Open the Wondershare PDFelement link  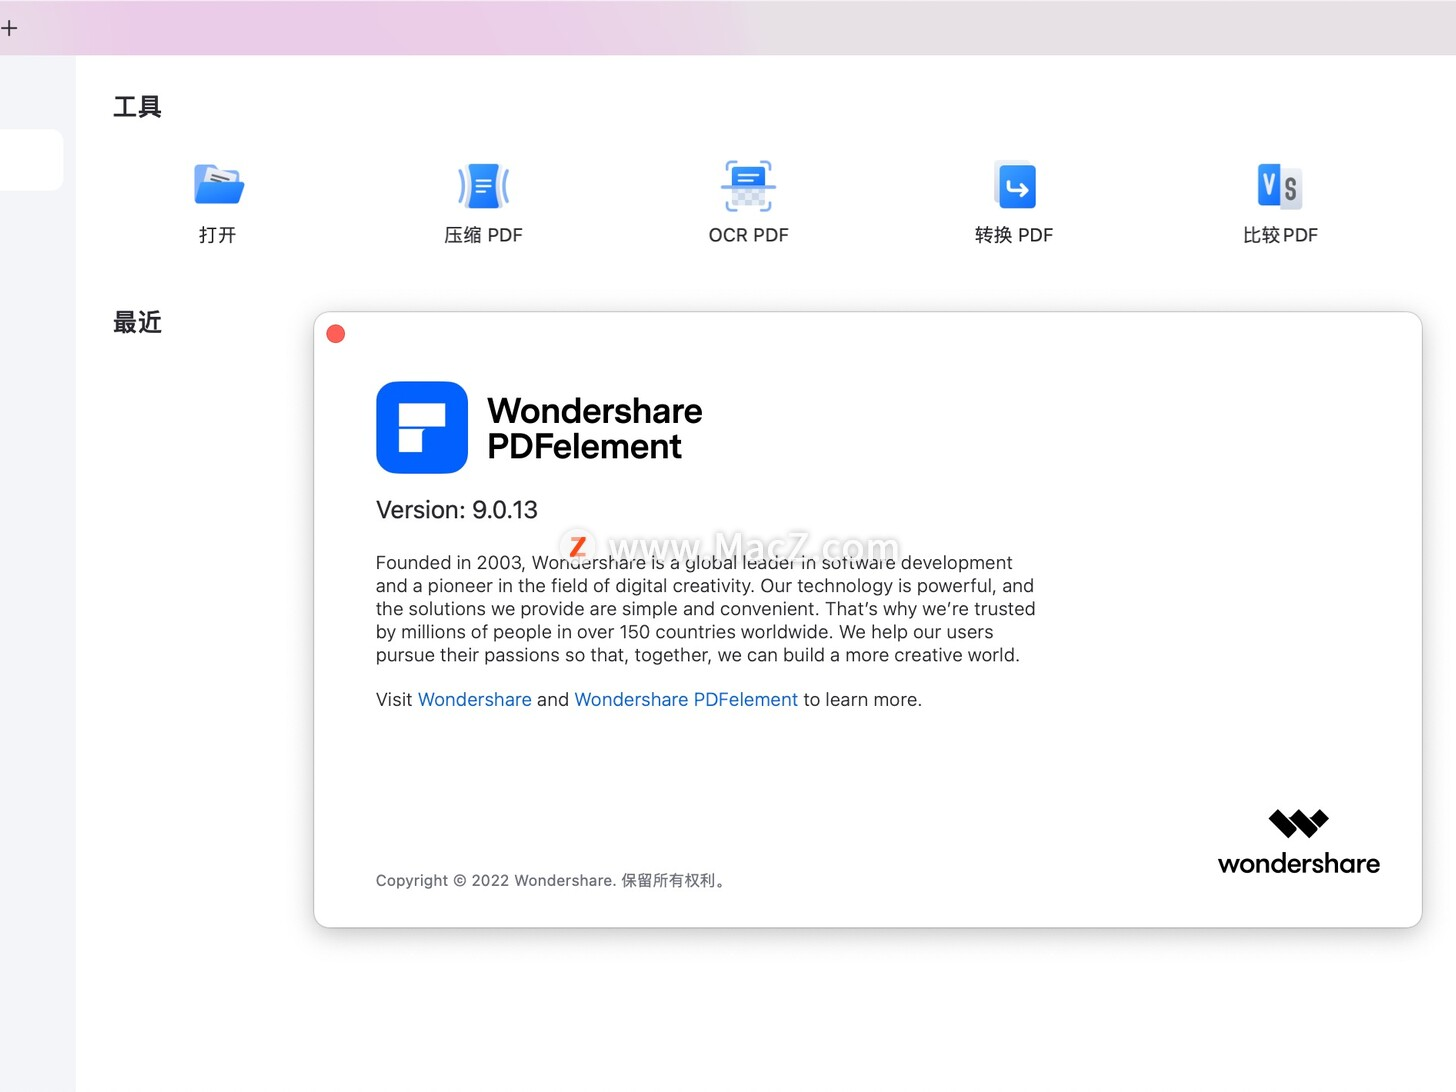pos(686,699)
